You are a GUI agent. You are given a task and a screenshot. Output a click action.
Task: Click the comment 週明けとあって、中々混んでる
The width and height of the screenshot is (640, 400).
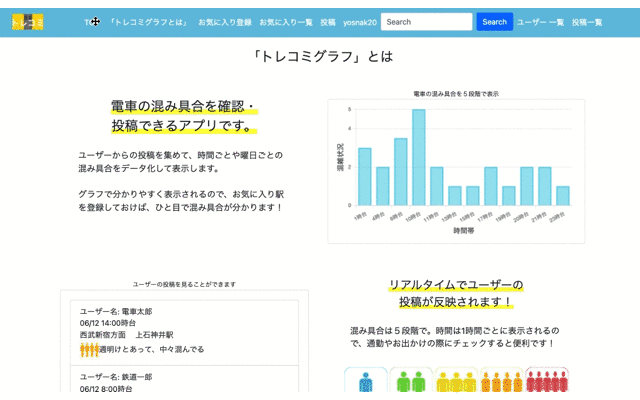pos(151,349)
